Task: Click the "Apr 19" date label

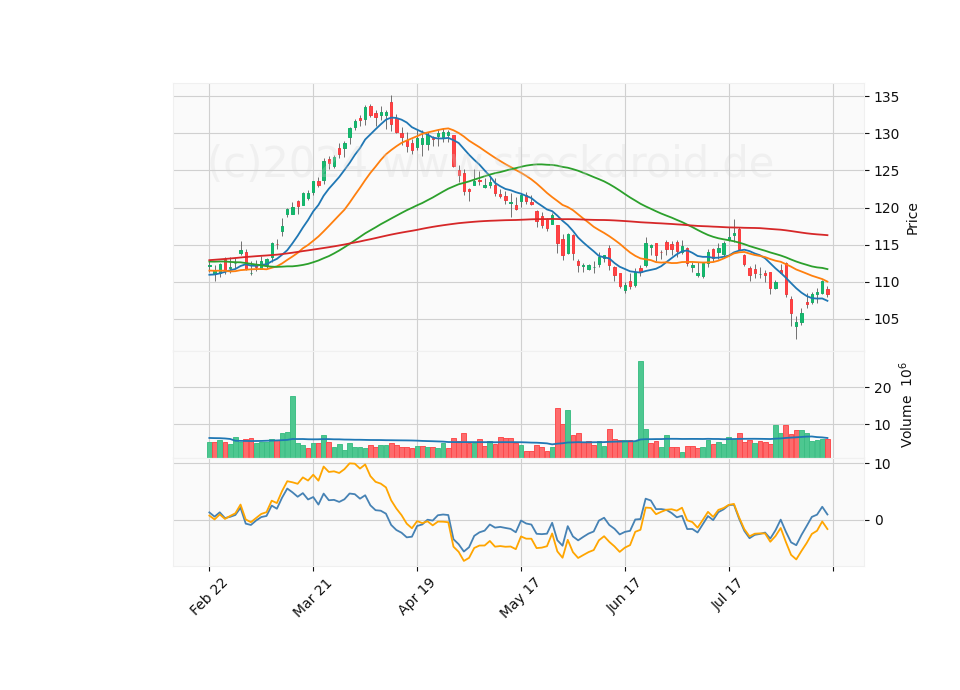Action: click(x=416, y=596)
